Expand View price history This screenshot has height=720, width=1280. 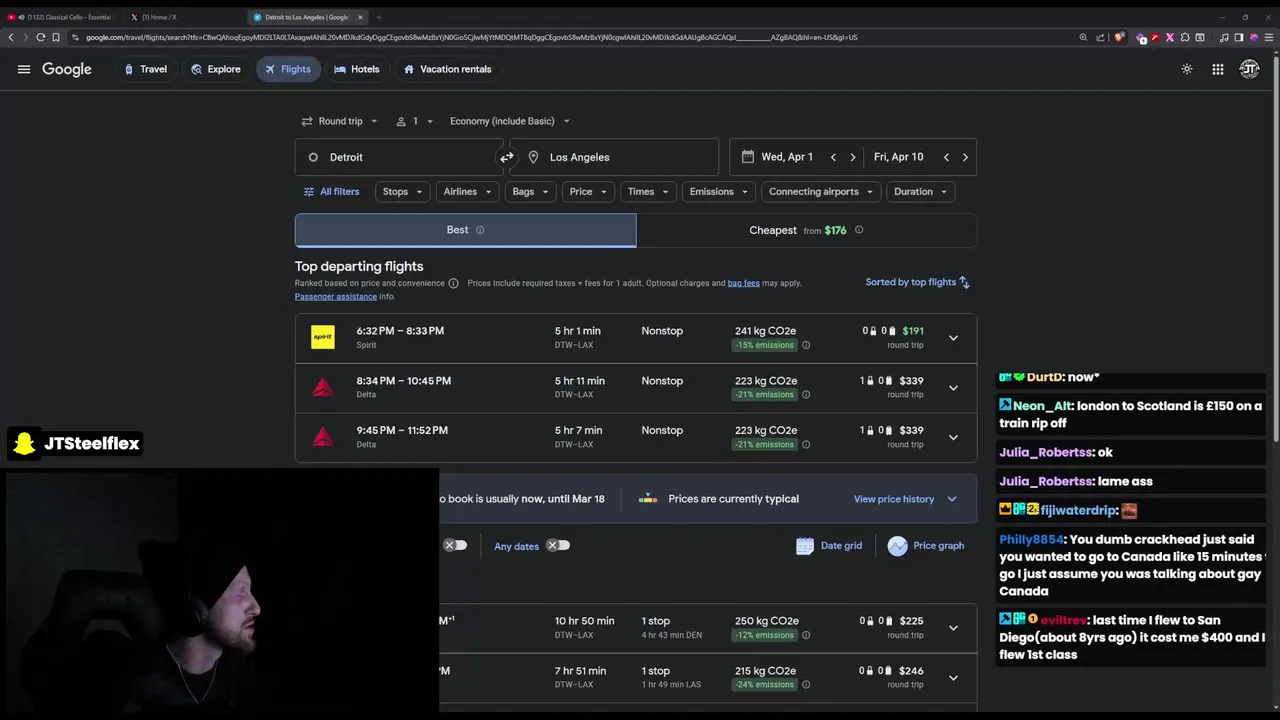click(905, 499)
